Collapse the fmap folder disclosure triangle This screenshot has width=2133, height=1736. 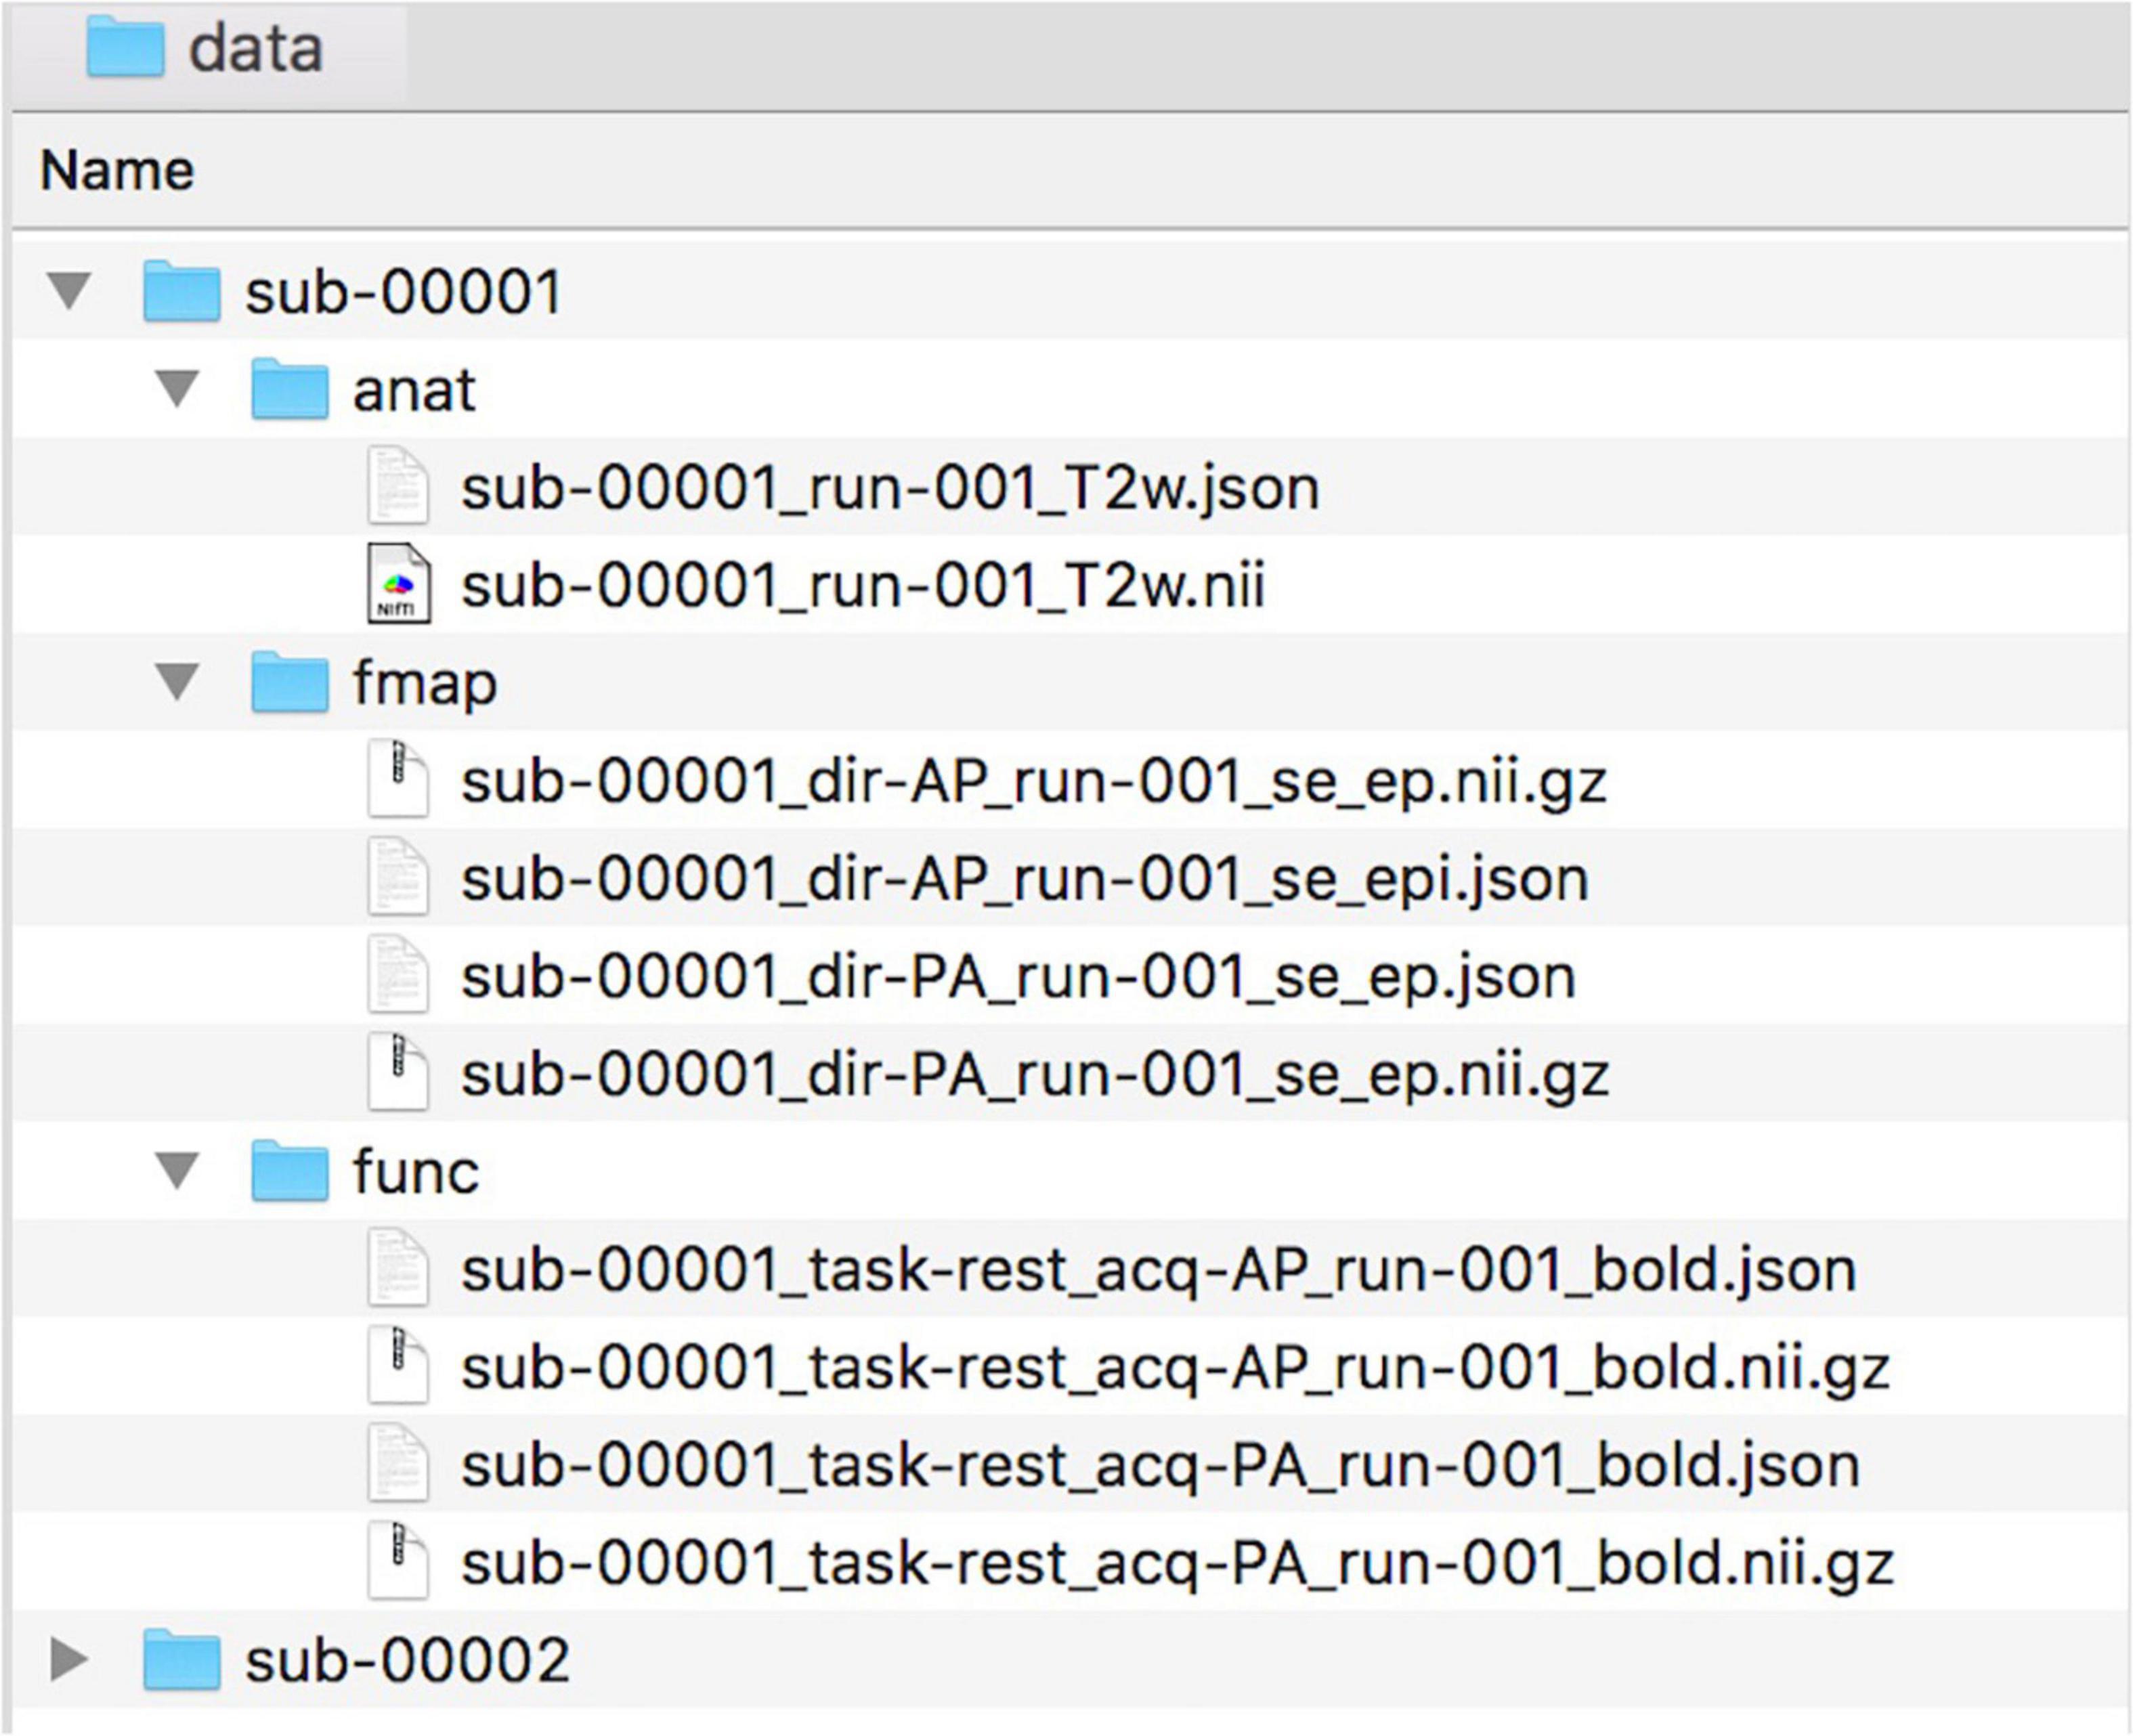click(178, 682)
